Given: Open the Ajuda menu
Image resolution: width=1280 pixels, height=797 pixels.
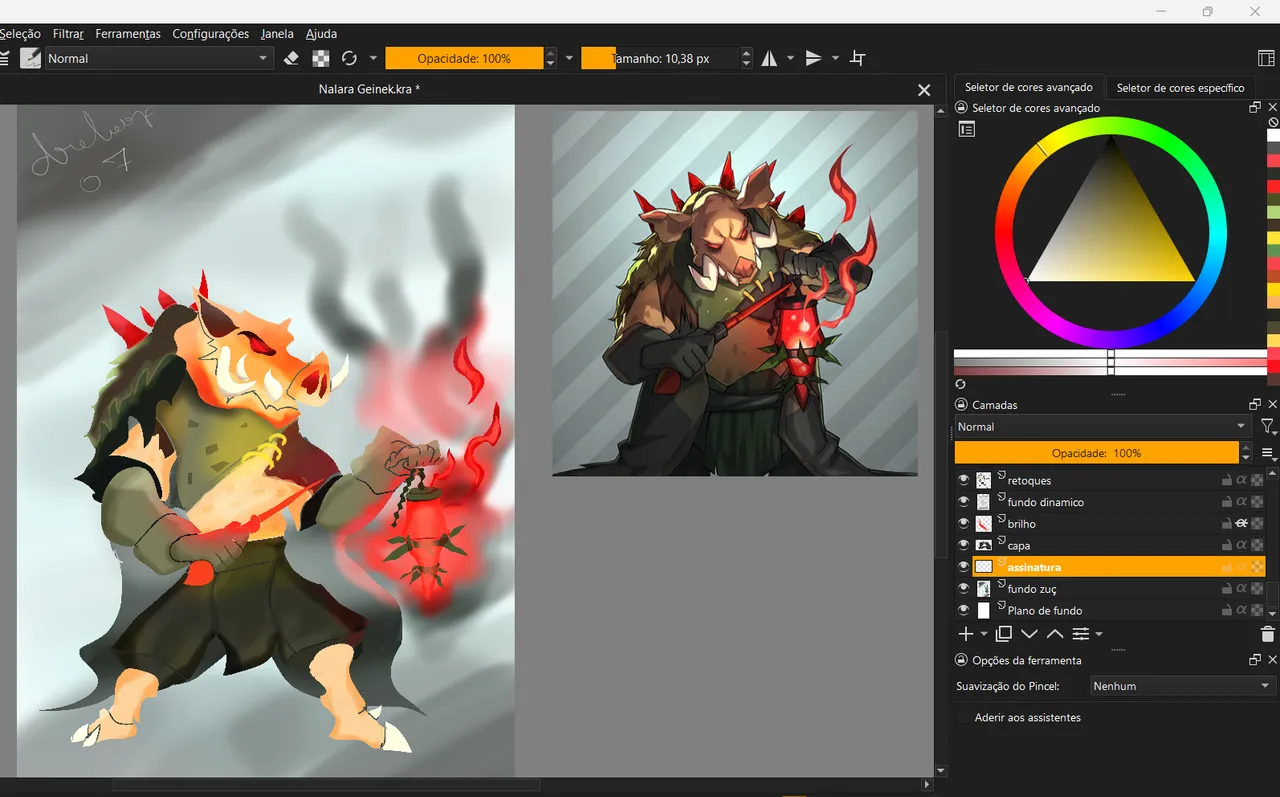Looking at the screenshot, I should click(x=321, y=34).
